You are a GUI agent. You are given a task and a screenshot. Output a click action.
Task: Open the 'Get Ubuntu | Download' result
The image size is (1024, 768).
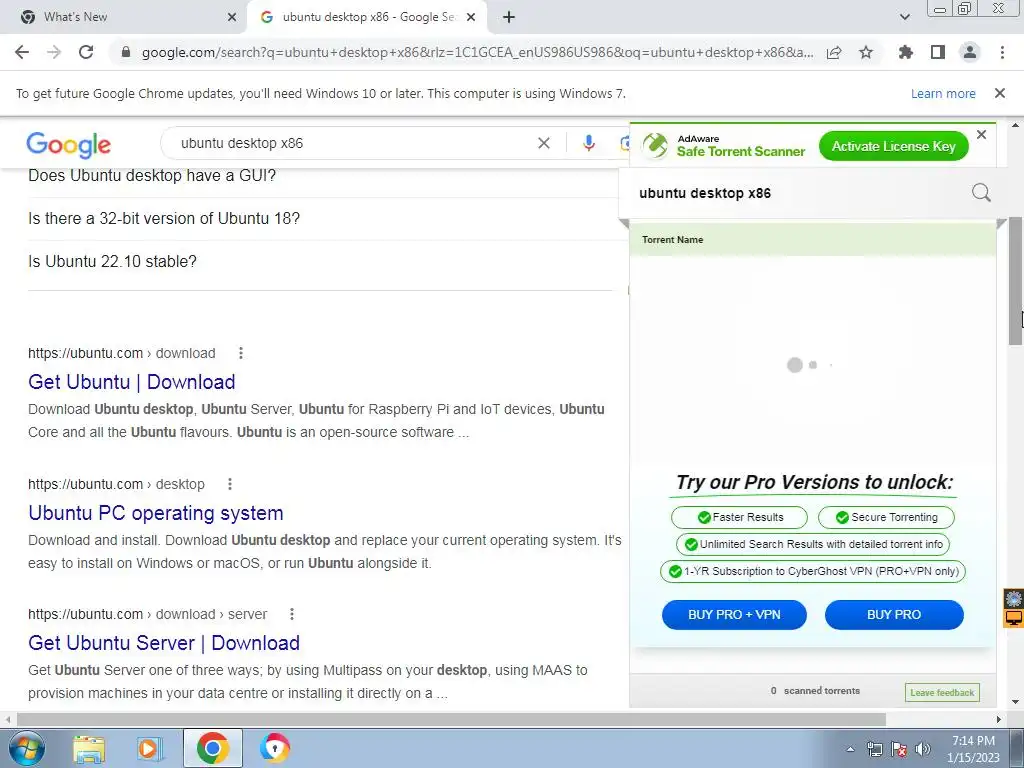(132, 382)
